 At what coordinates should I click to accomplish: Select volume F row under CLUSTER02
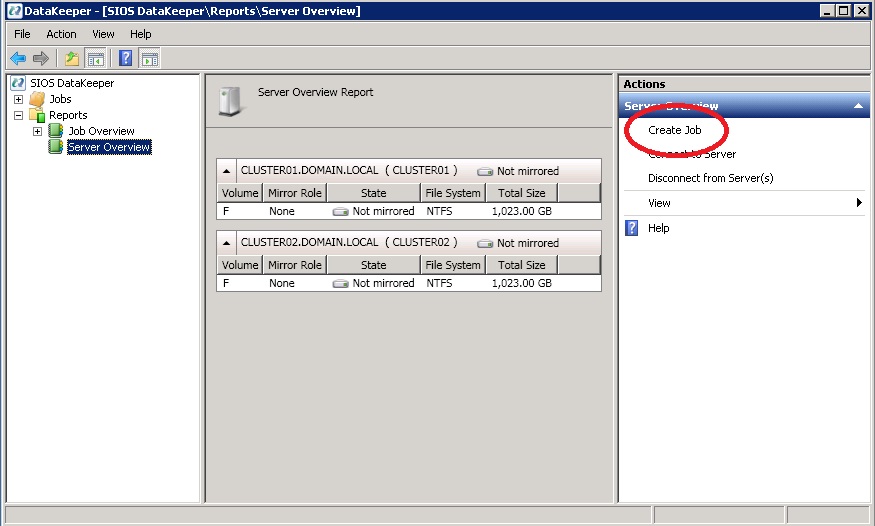408,283
